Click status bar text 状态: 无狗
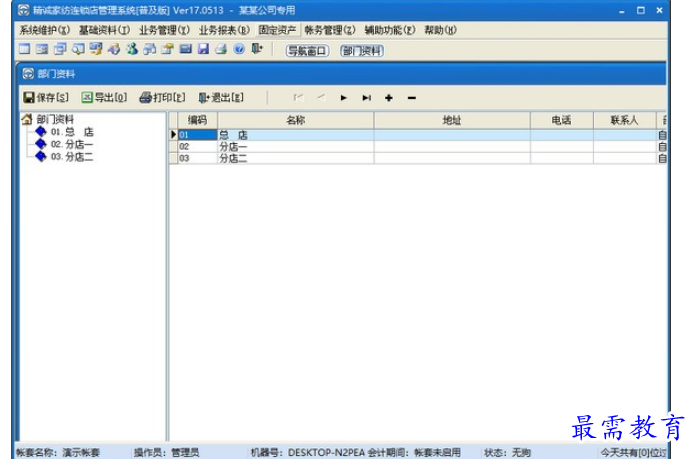Viewport: 693px width, 459px height. [507, 452]
